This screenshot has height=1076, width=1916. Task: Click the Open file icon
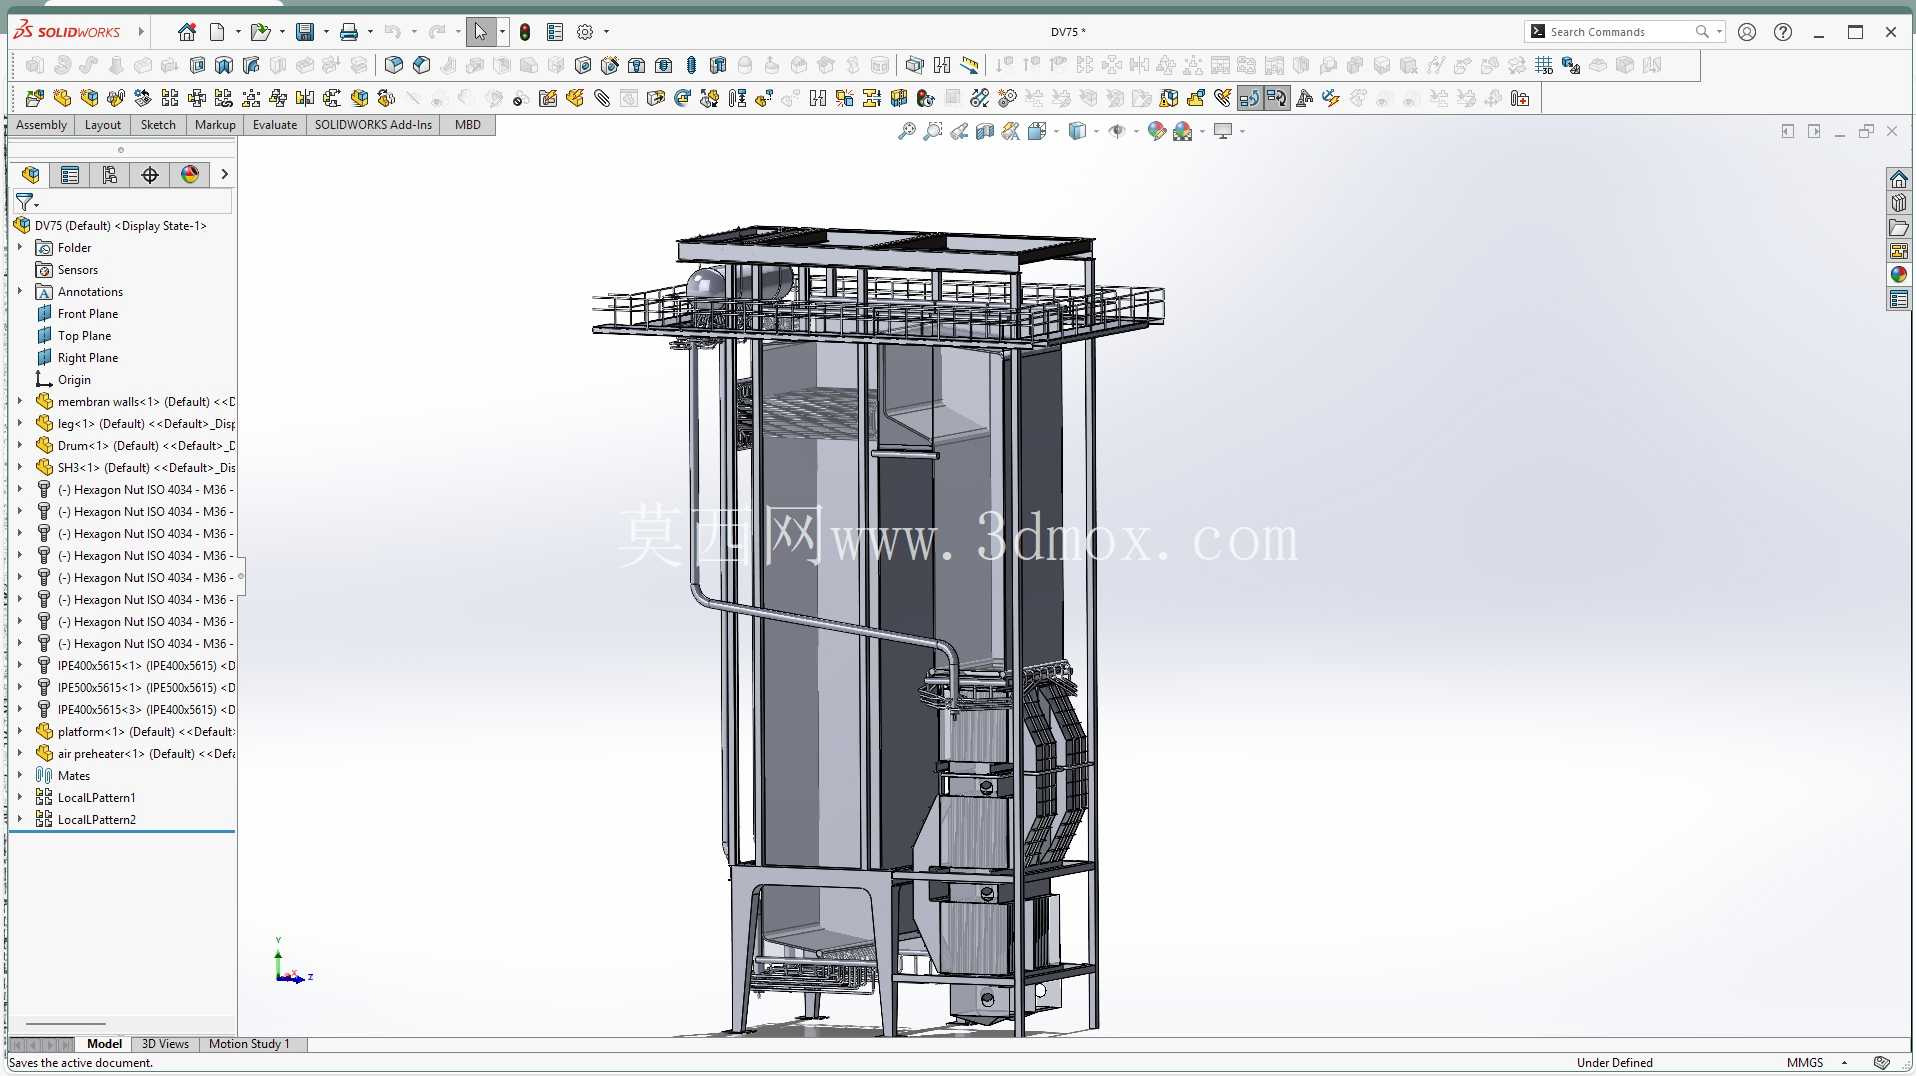pyautogui.click(x=260, y=32)
